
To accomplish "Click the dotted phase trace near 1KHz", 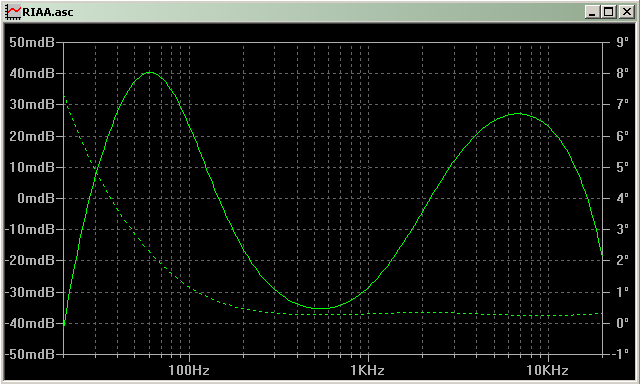I will (368, 314).
